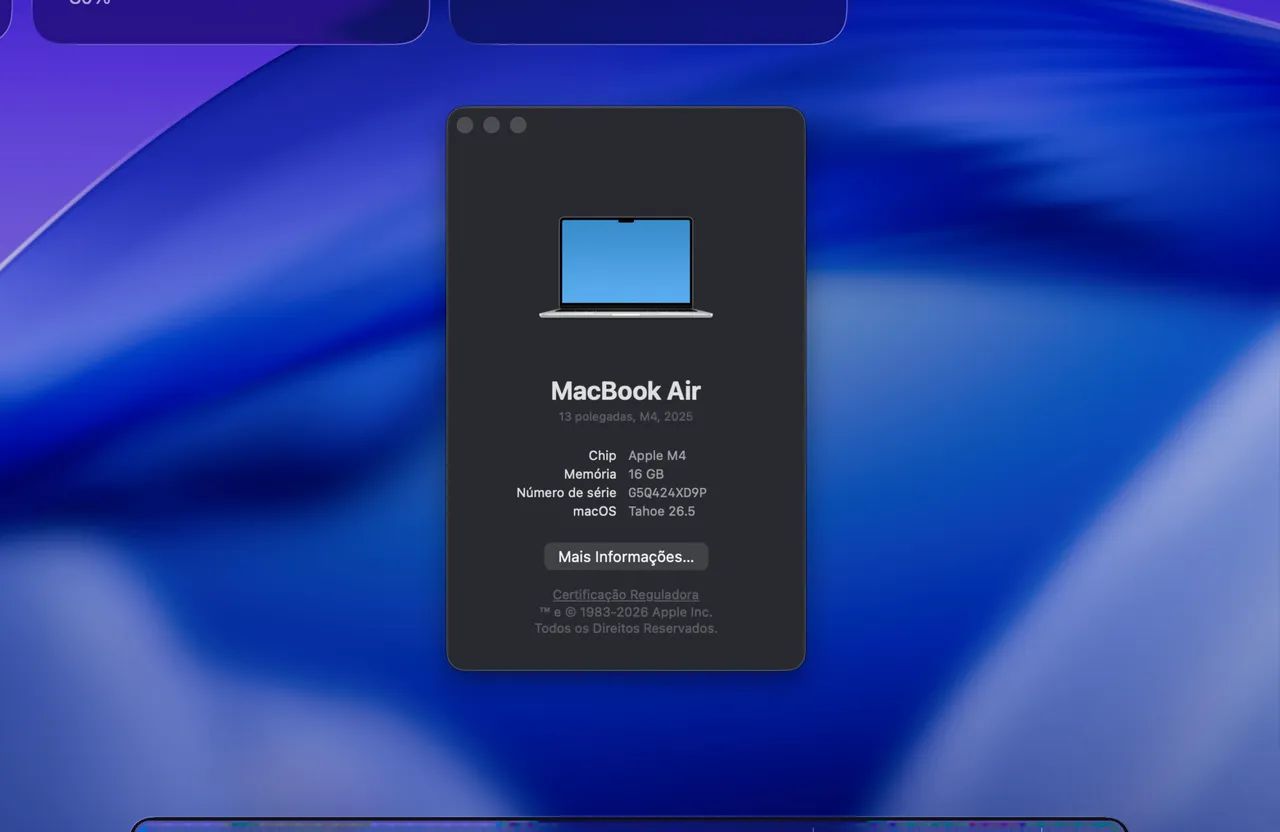
Task: Select the Tahoe 26.5 macOS version
Action: click(662, 511)
